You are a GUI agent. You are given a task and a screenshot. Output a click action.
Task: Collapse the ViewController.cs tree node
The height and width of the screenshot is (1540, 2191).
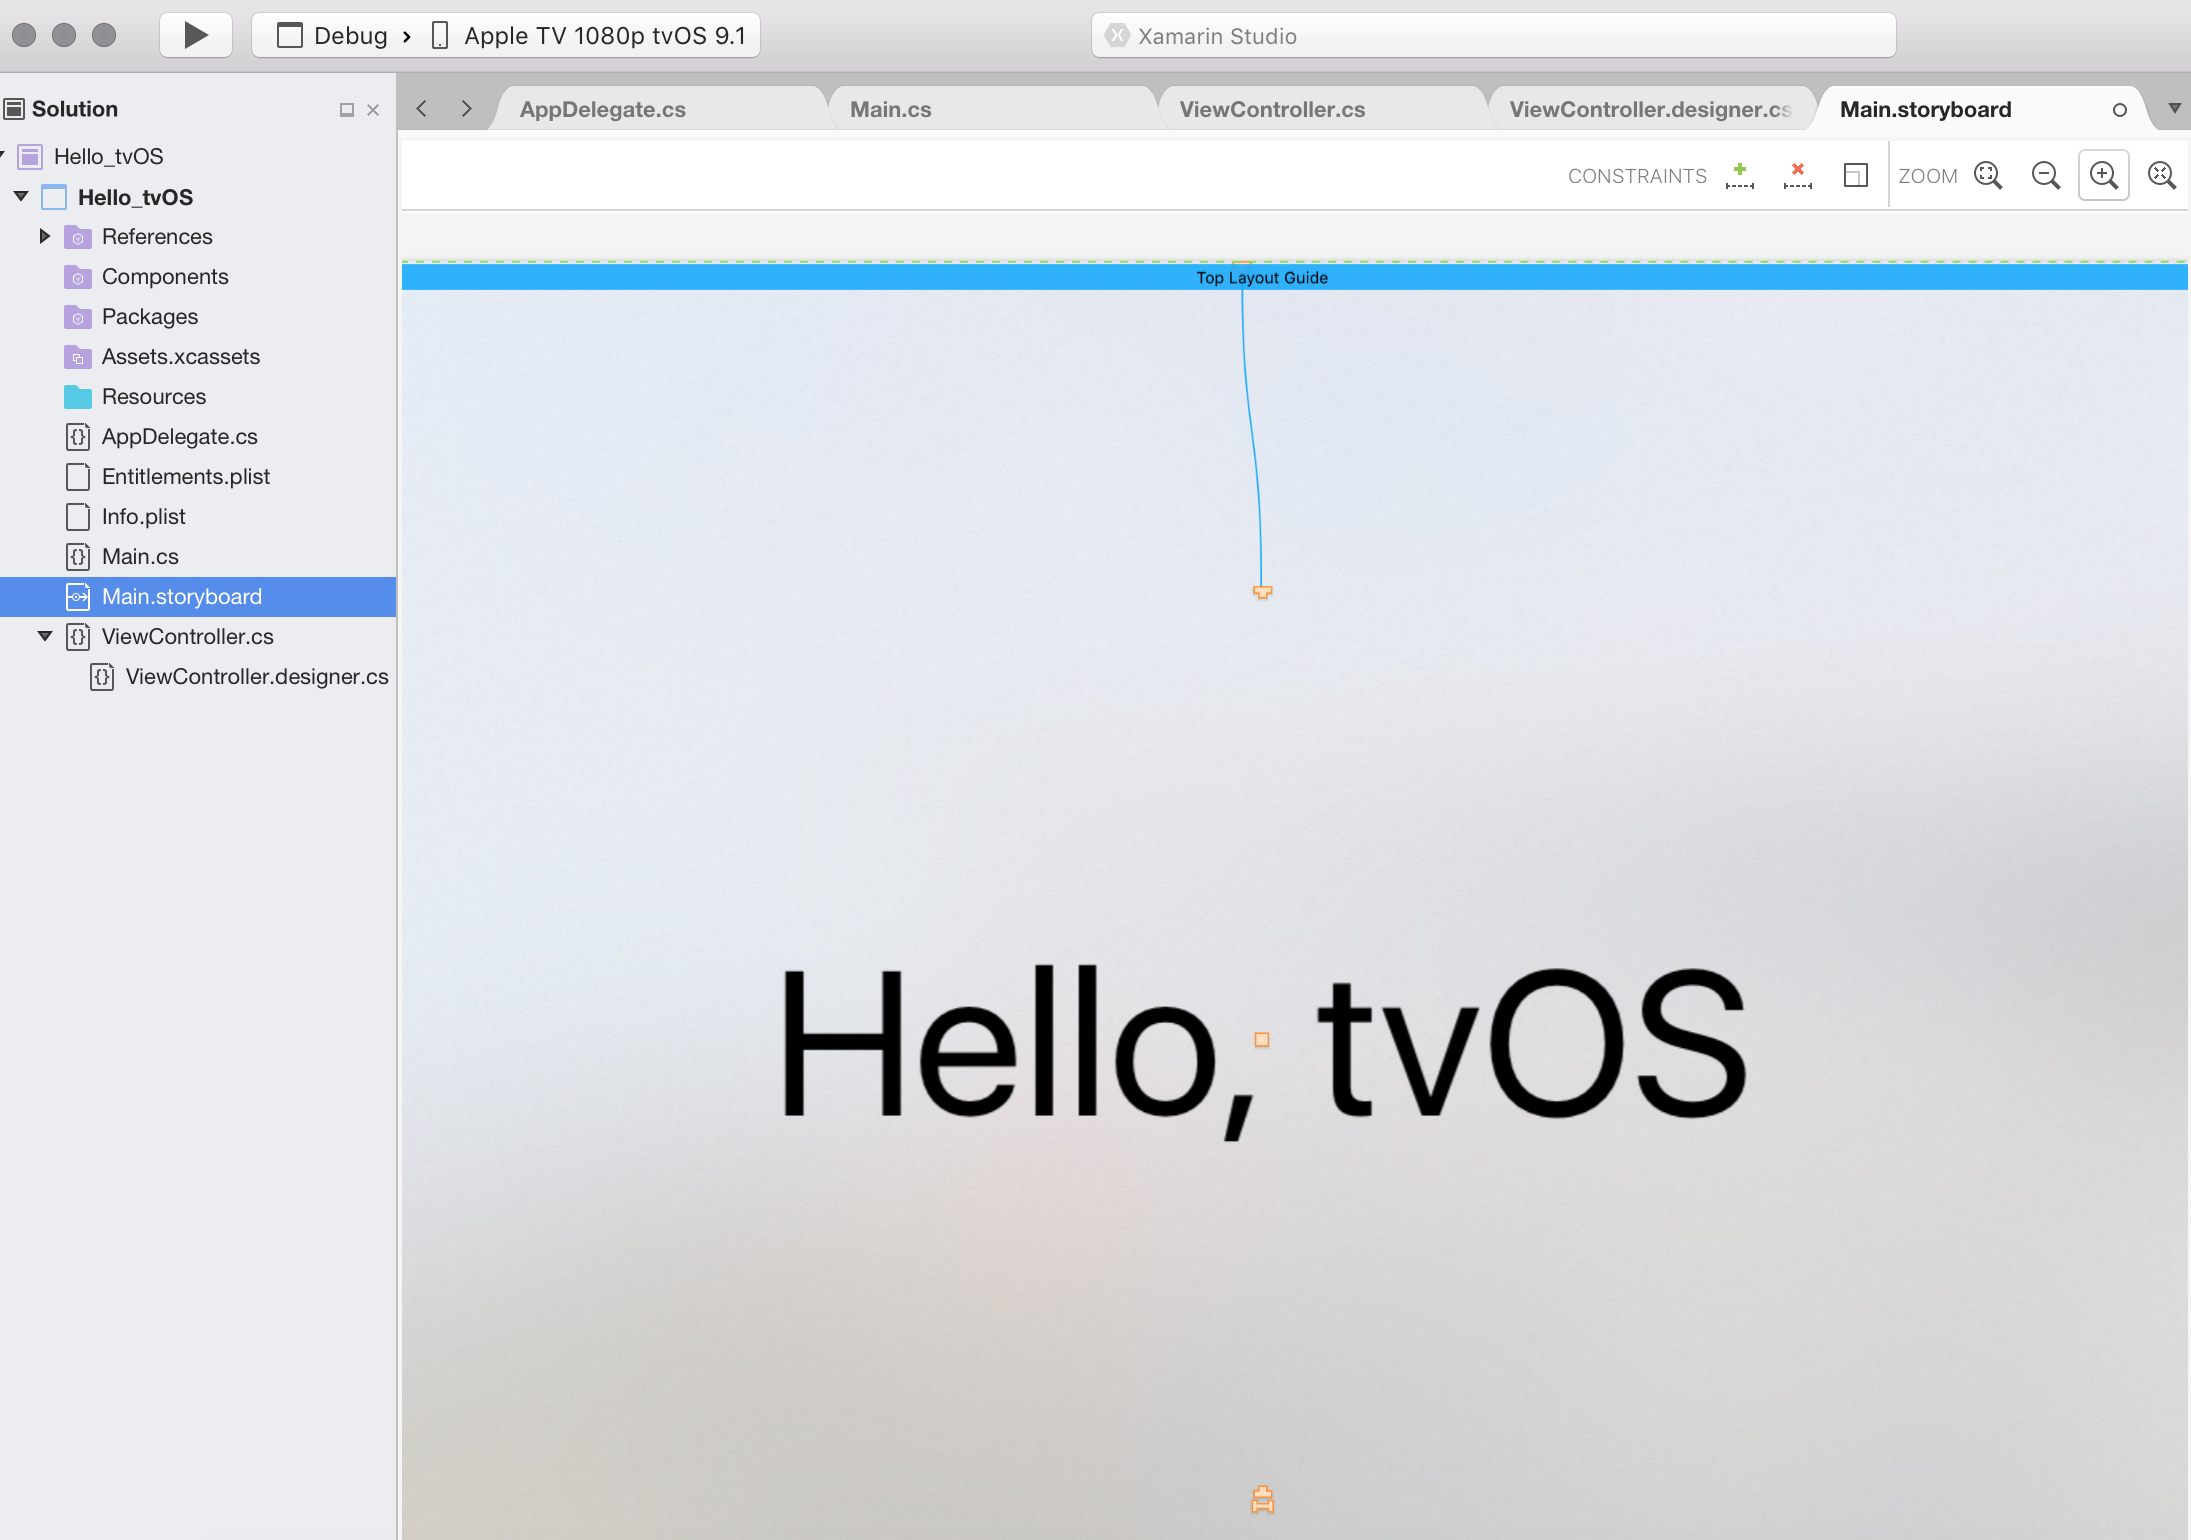coord(44,636)
